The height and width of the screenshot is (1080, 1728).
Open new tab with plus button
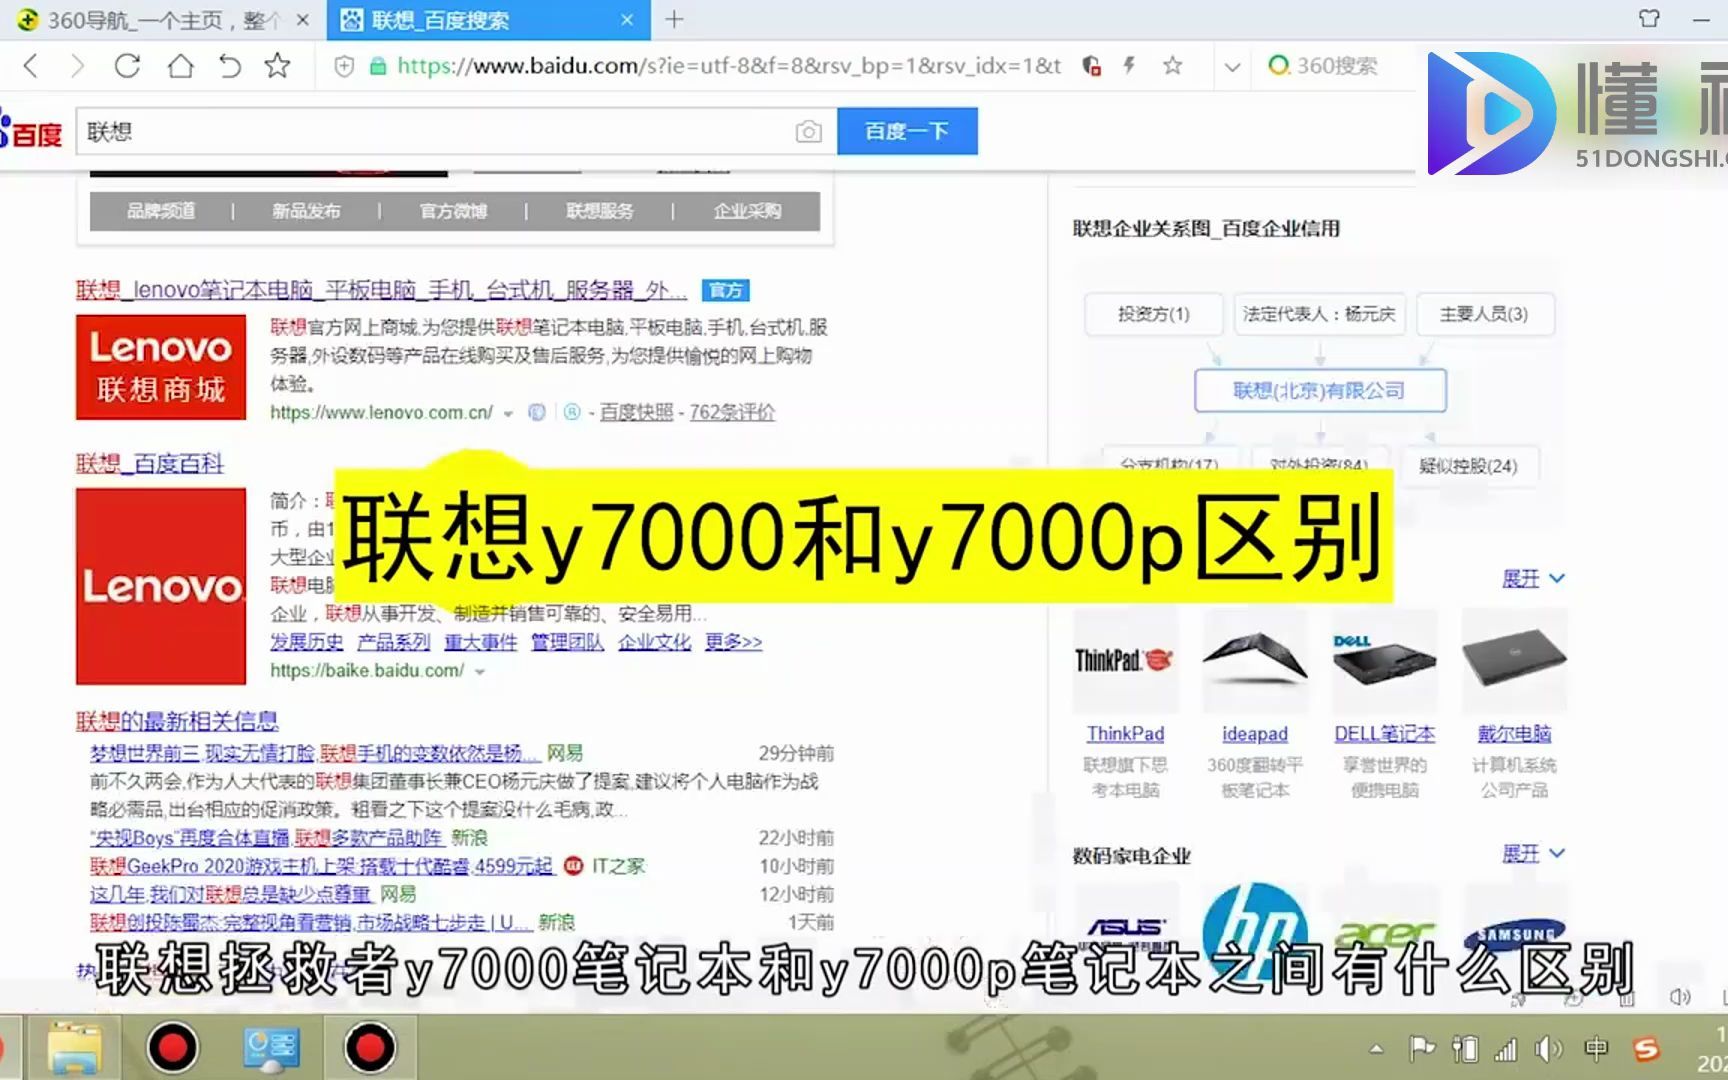tap(675, 19)
